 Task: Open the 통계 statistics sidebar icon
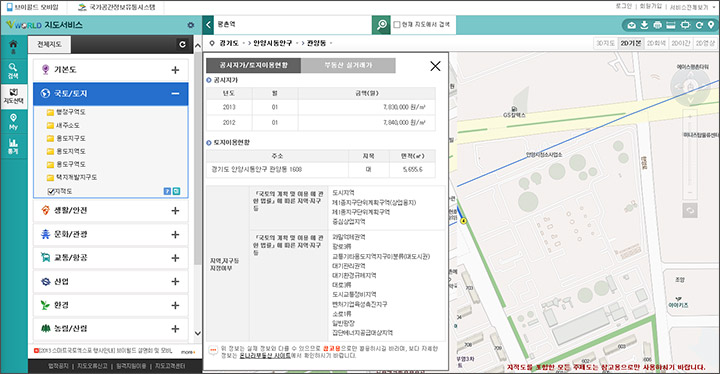click(13, 146)
